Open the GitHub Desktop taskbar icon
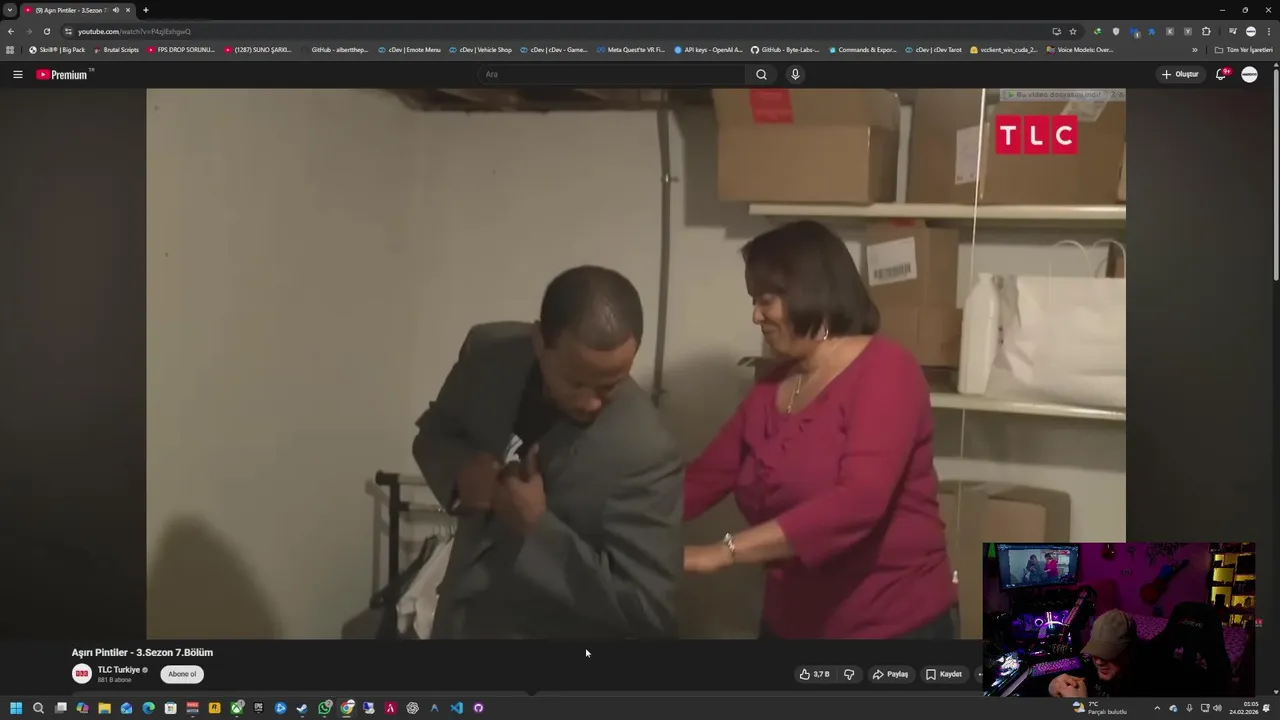Image resolution: width=1280 pixels, height=720 pixels. (478, 708)
